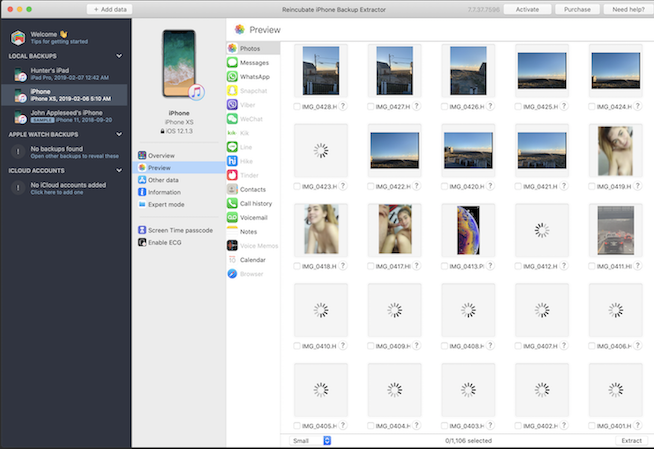Open the IMG_0428 building thumbnail
The height and width of the screenshot is (449, 654).
321,70
